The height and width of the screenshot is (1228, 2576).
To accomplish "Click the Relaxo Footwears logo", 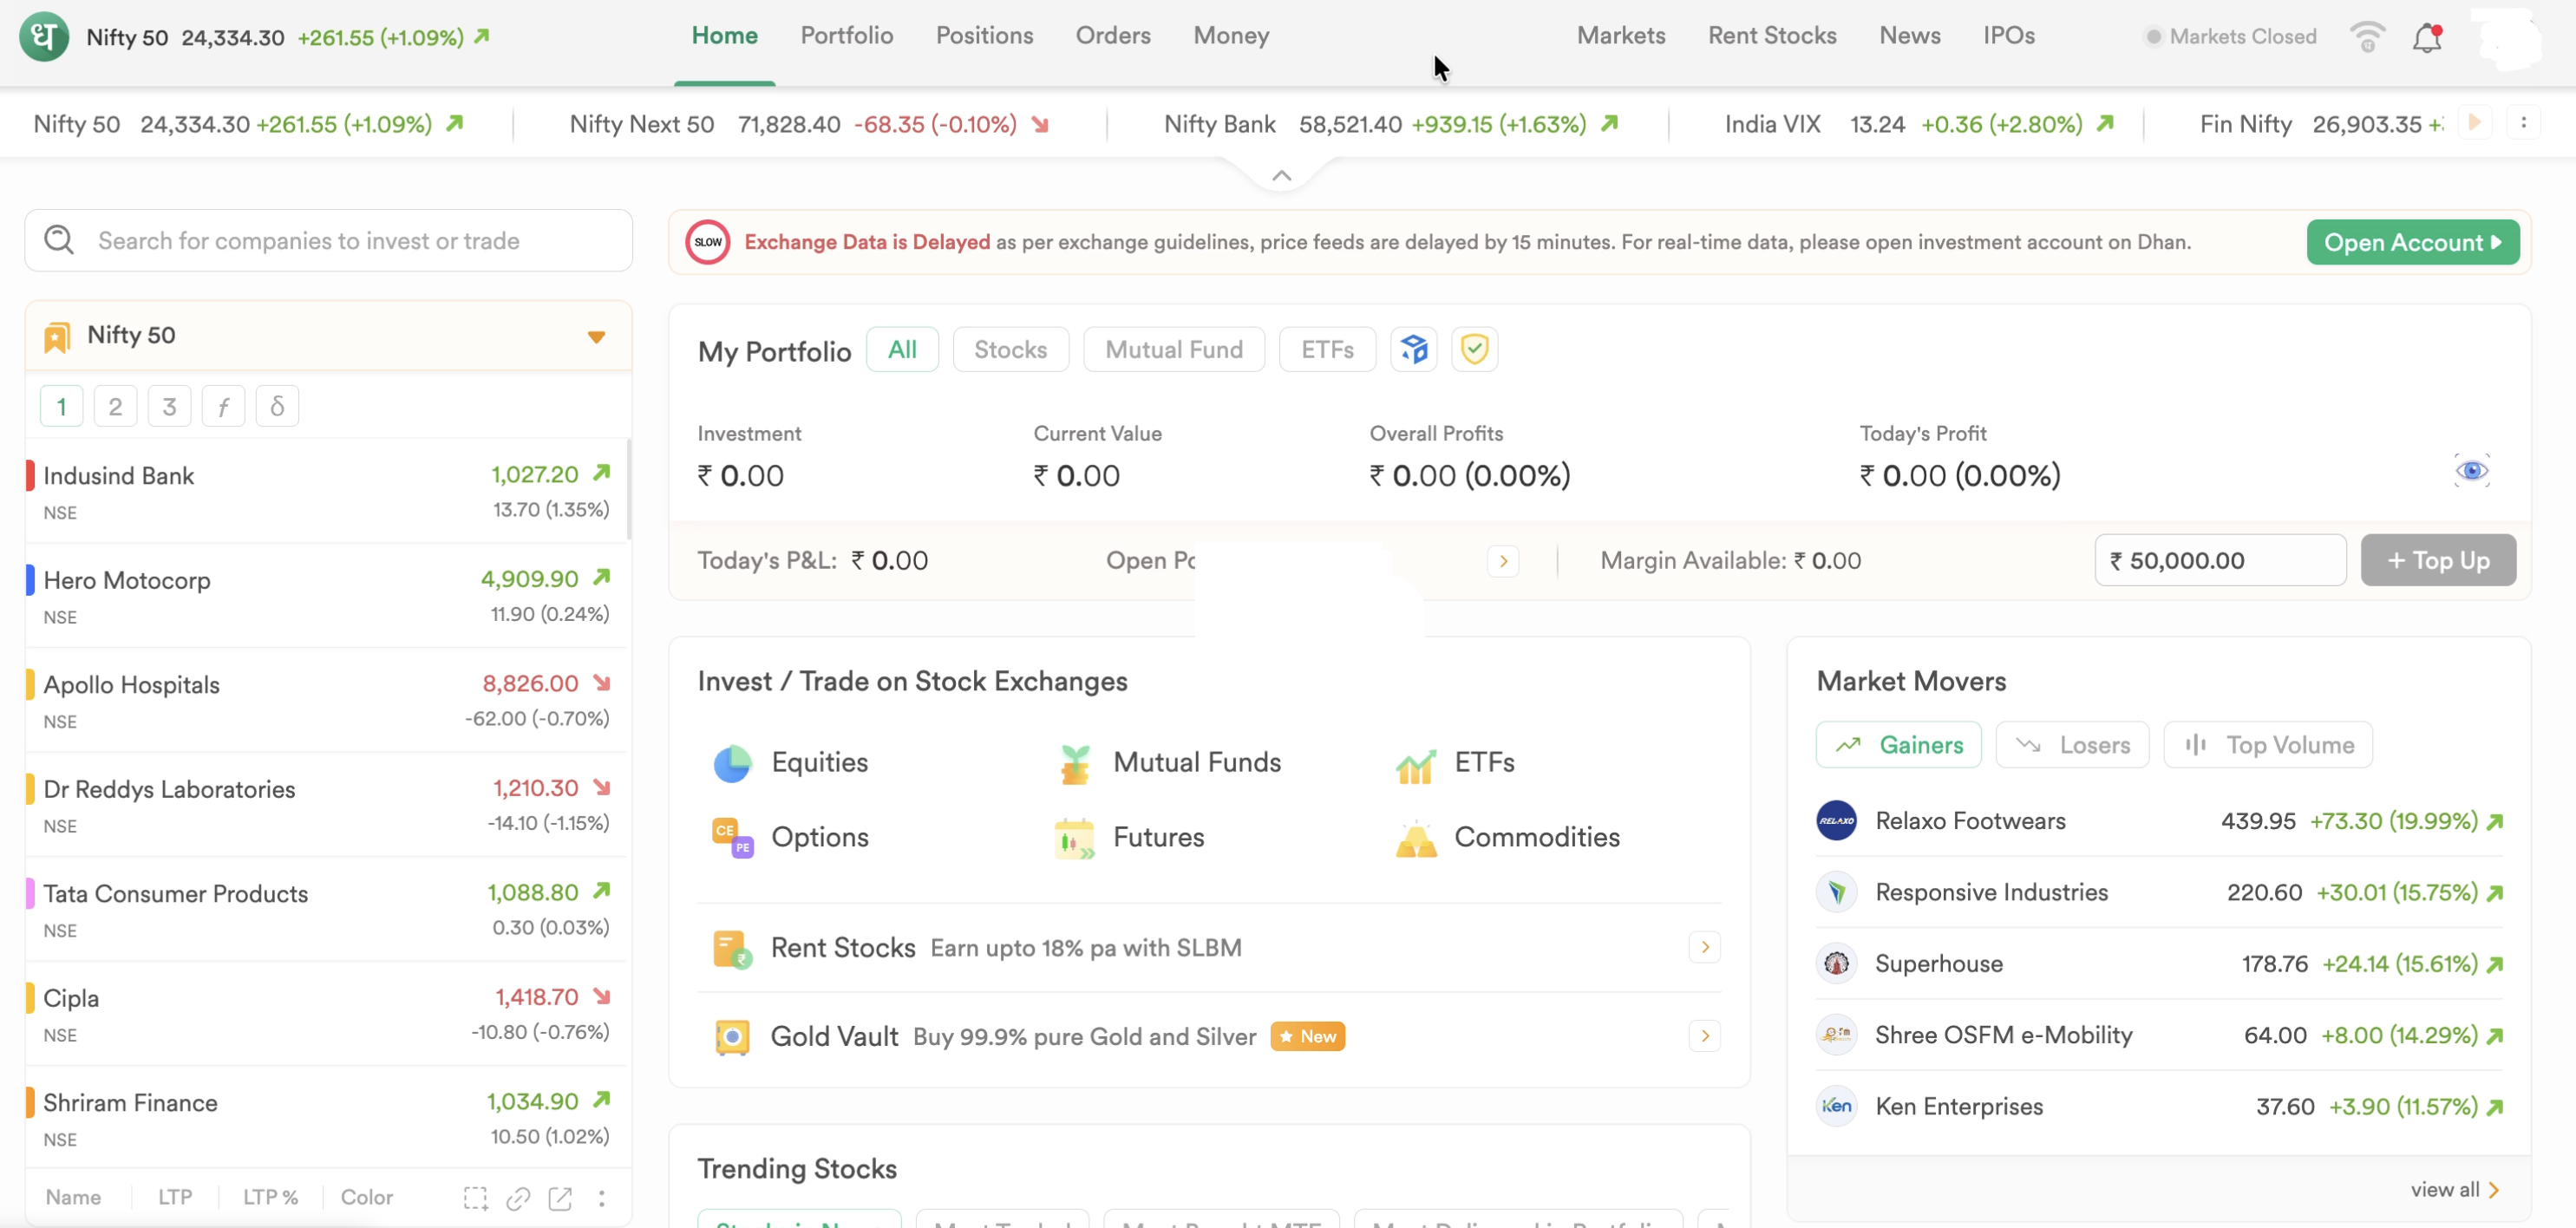I will pos(1836,821).
